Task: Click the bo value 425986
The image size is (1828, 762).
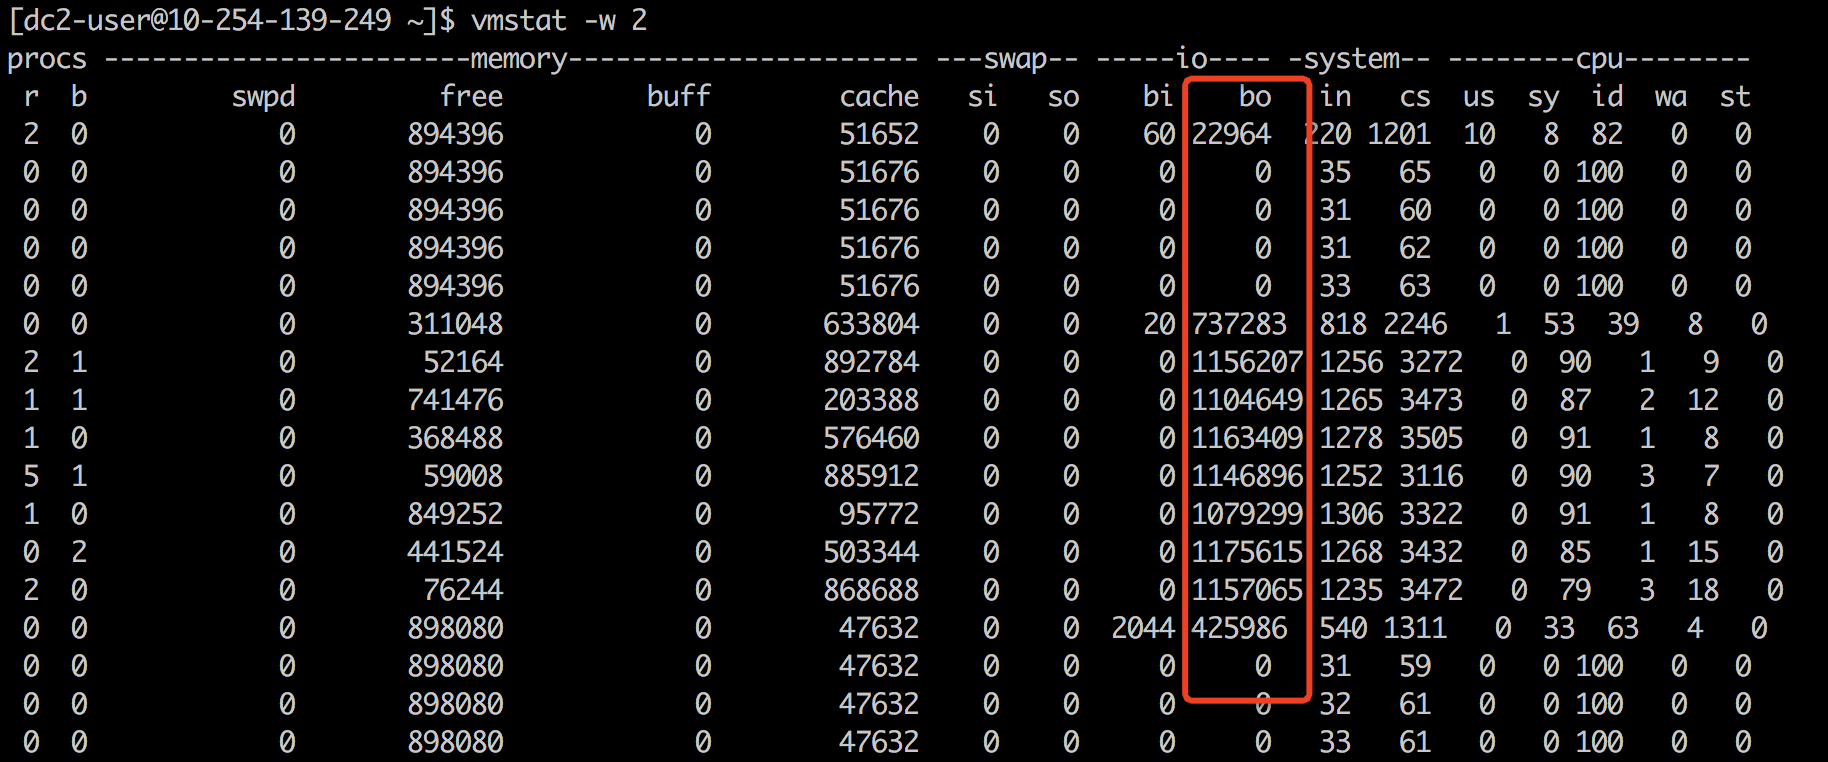Action: click(1239, 628)
